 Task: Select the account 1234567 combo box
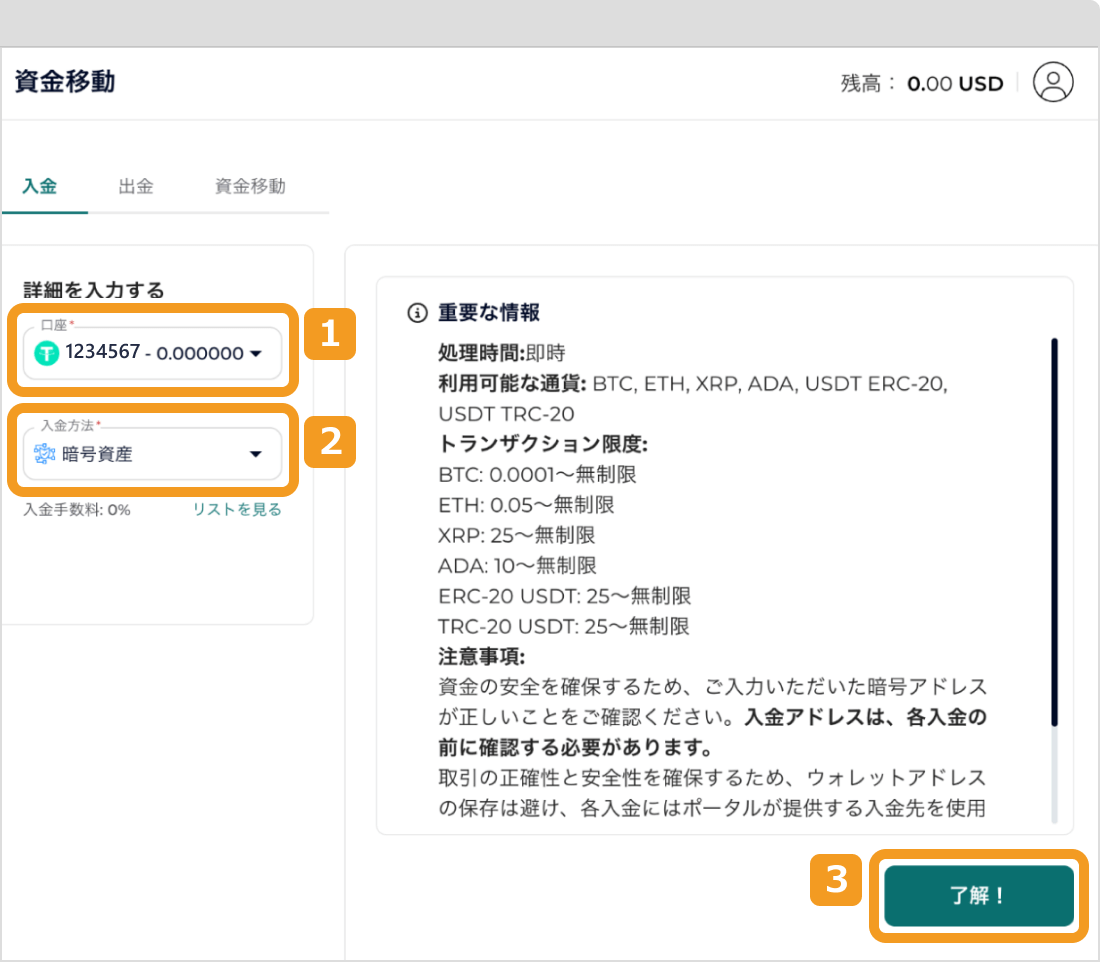pyautogui.click(x=150, y=353)
